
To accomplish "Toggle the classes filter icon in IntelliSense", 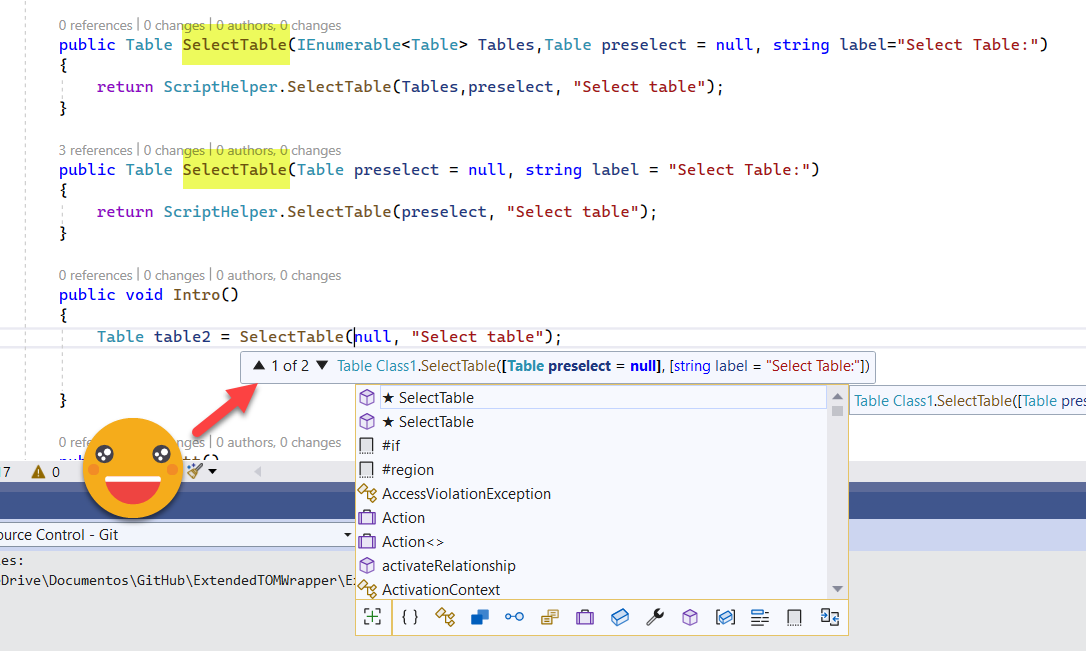I will [445, 617].
